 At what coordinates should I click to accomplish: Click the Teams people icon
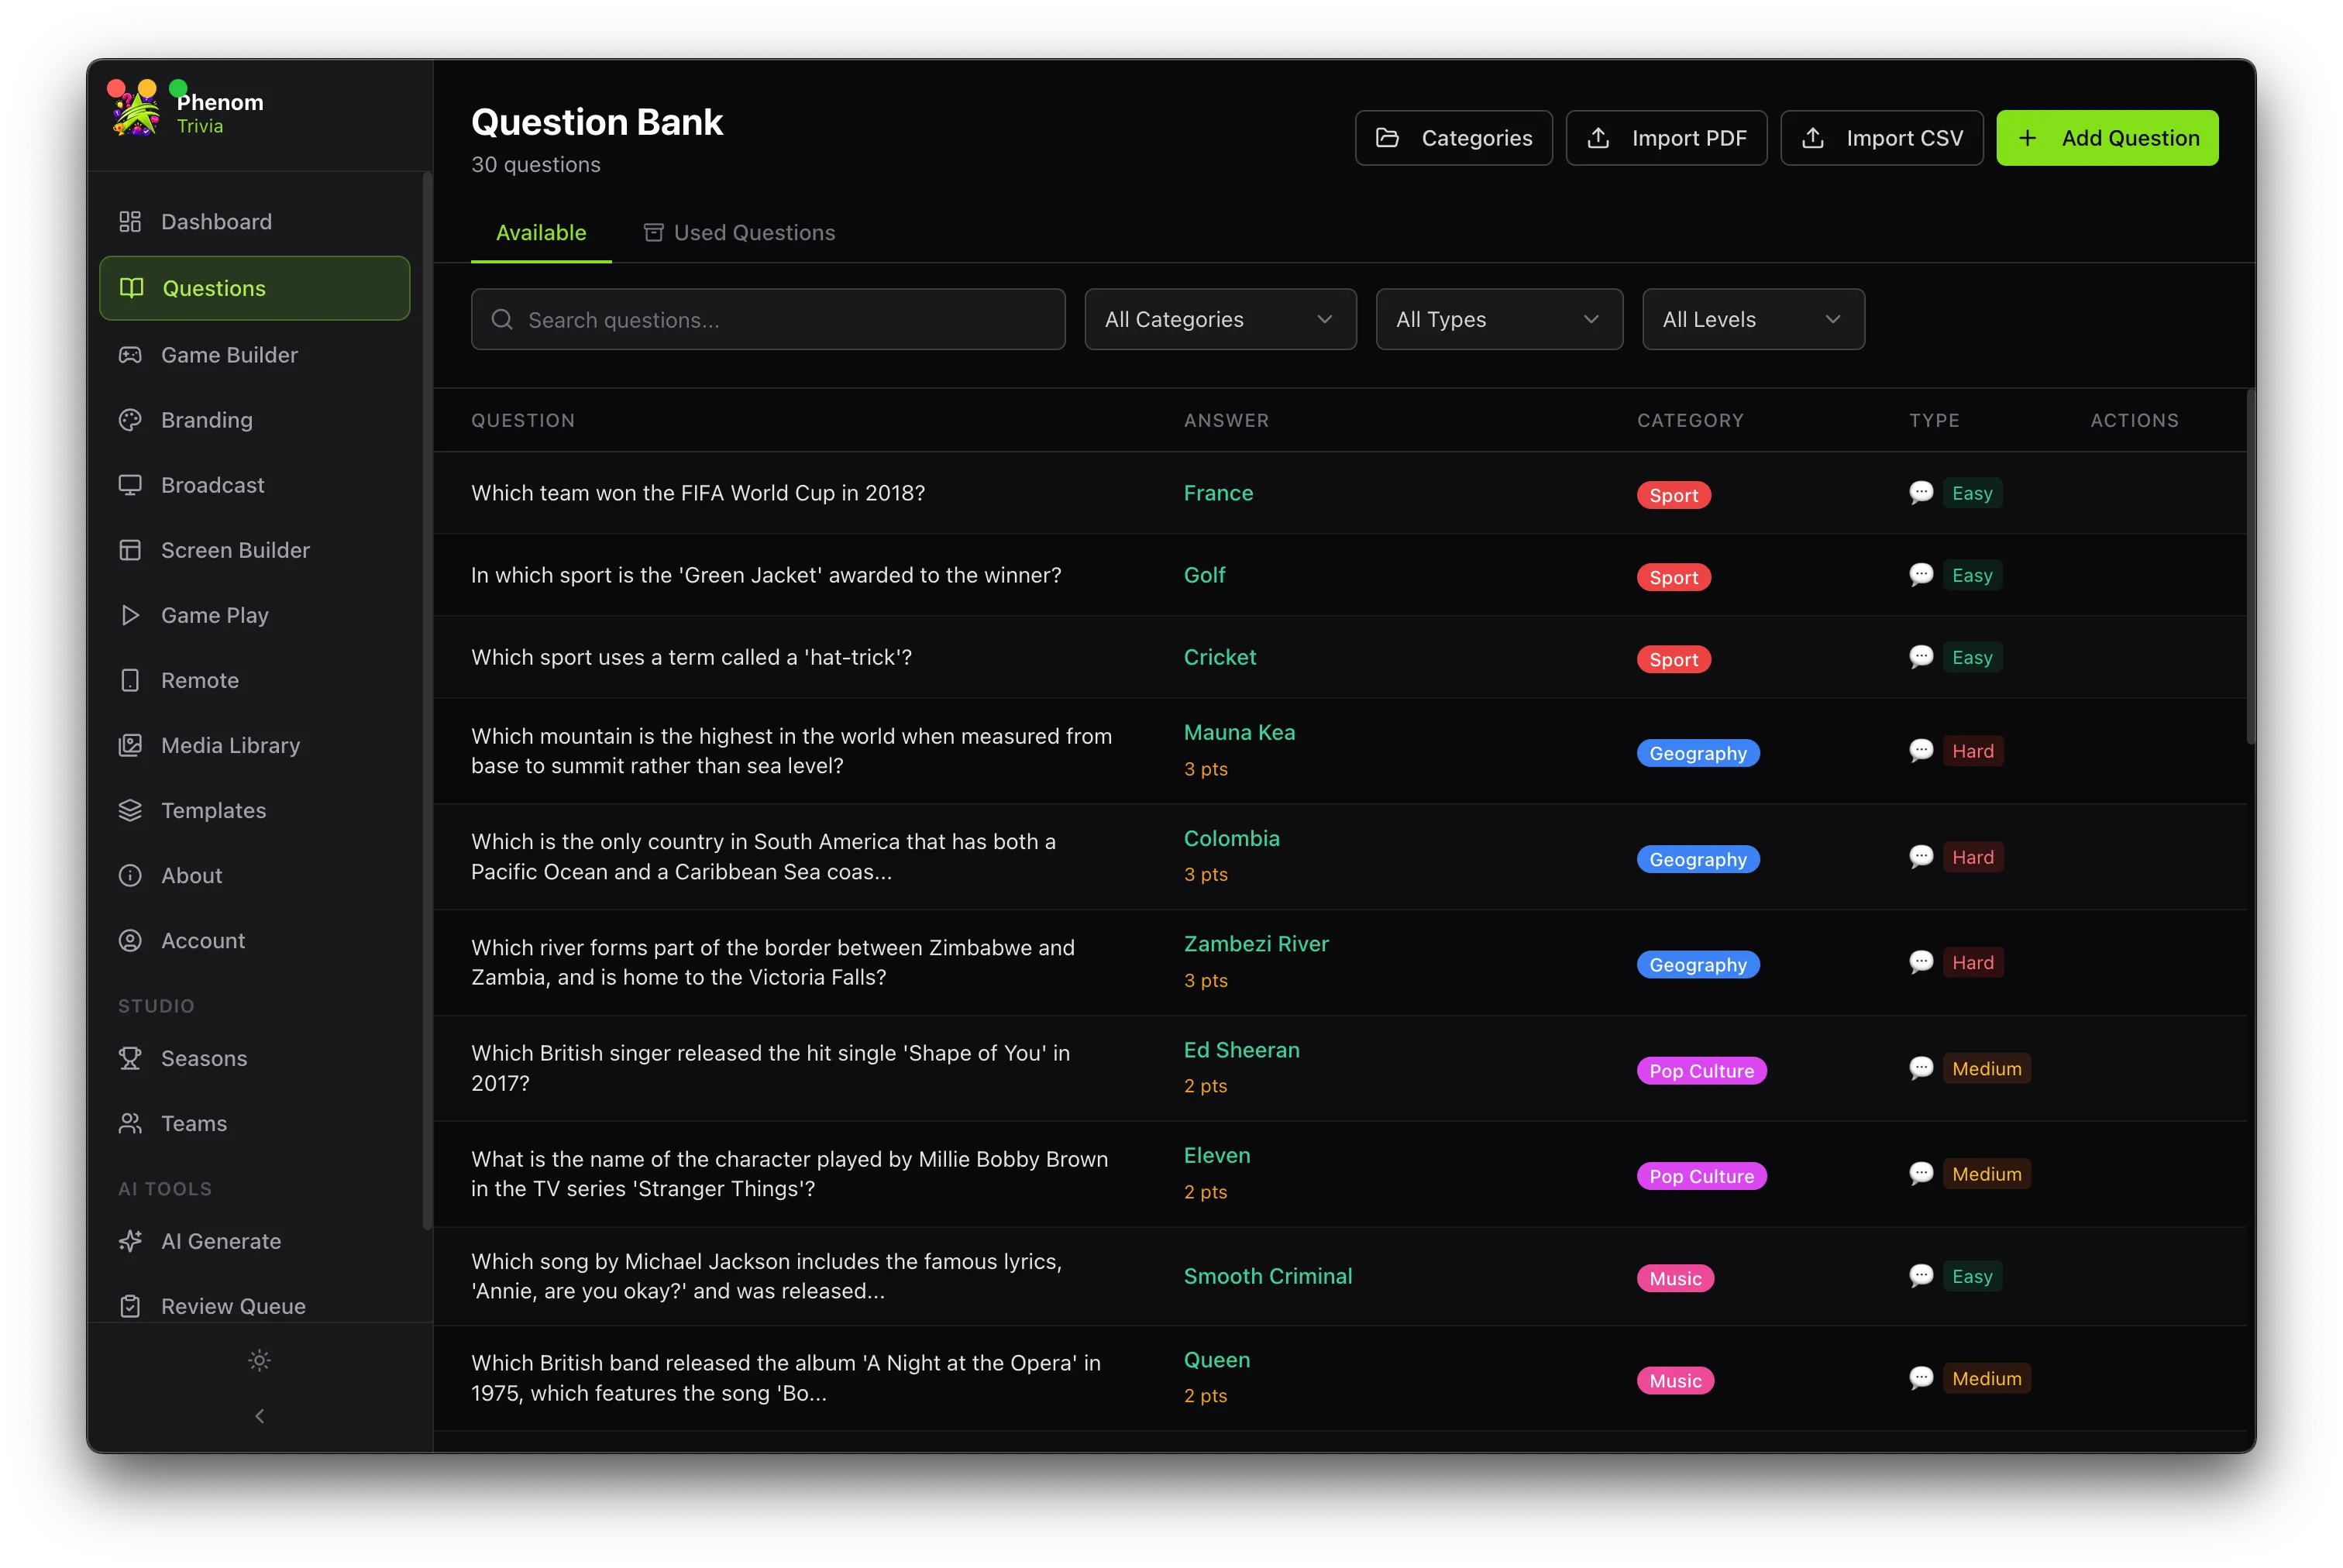click(x=130, y=1123)
